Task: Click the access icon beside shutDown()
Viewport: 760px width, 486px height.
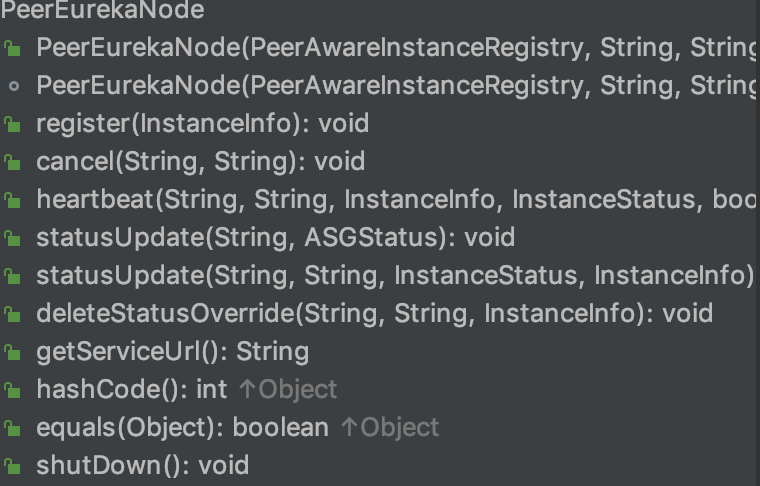Action: click(x=12, y=466)
